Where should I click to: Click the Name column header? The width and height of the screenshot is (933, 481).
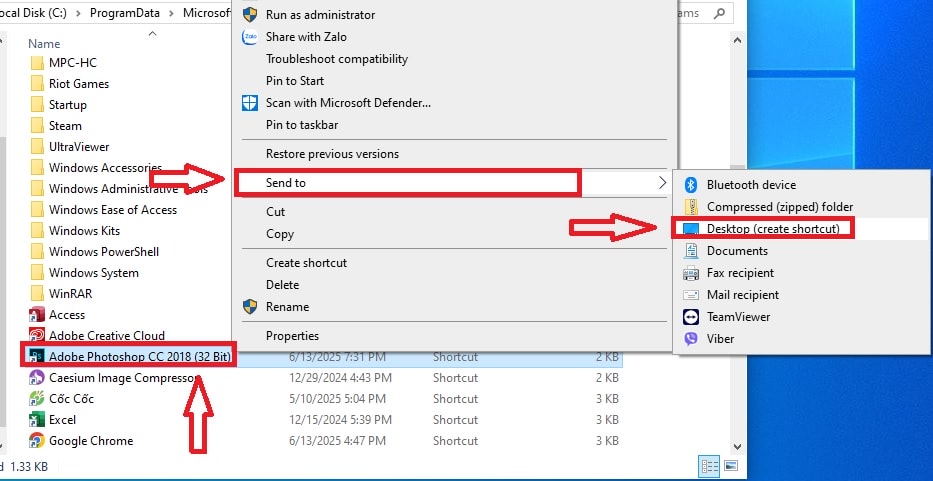(x=44, y=44)
